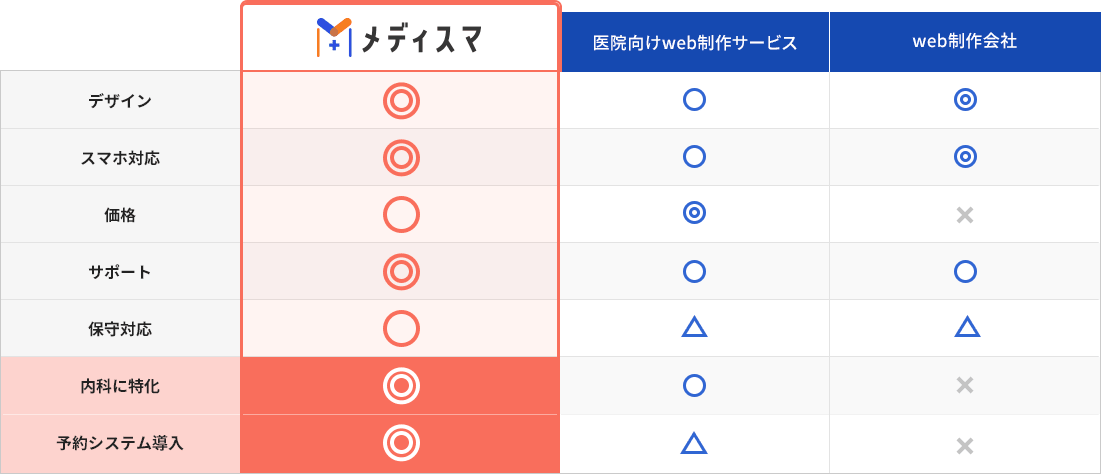
Task: Click white double-circle in 内科に特化 row
Action: pyautogui.click(x=401, y=386)
